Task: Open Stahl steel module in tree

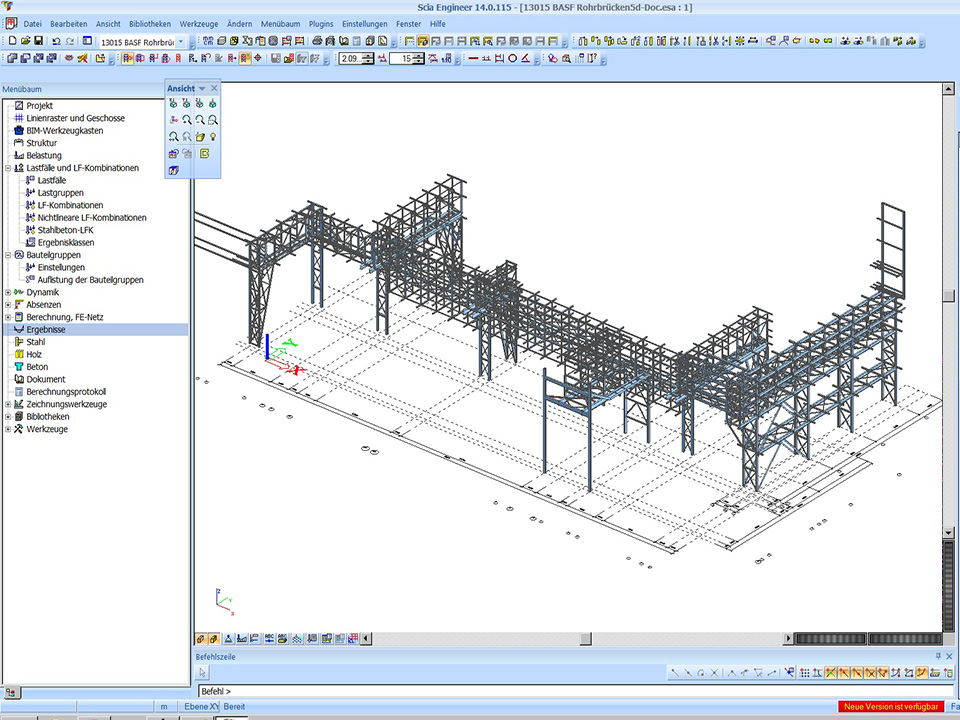Action: tap(35, 342)
